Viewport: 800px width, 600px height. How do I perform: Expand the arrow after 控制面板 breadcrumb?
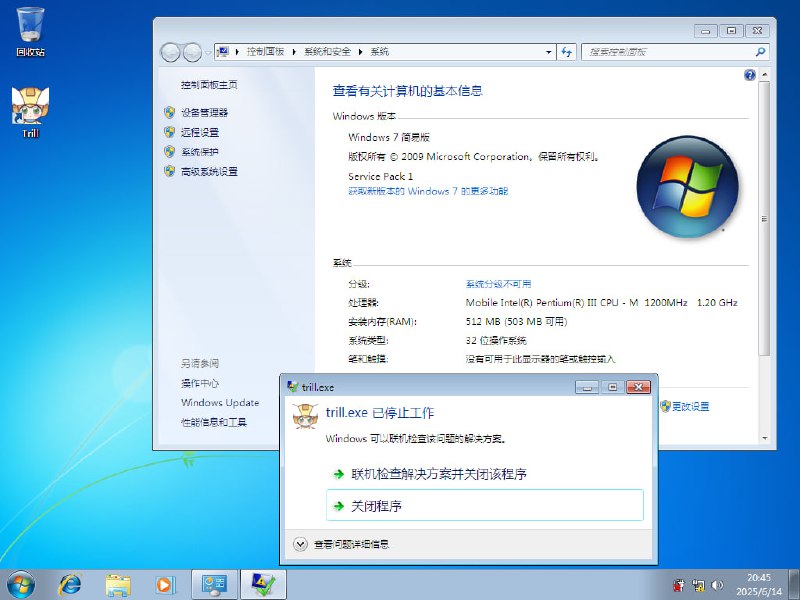click(294, 52)
